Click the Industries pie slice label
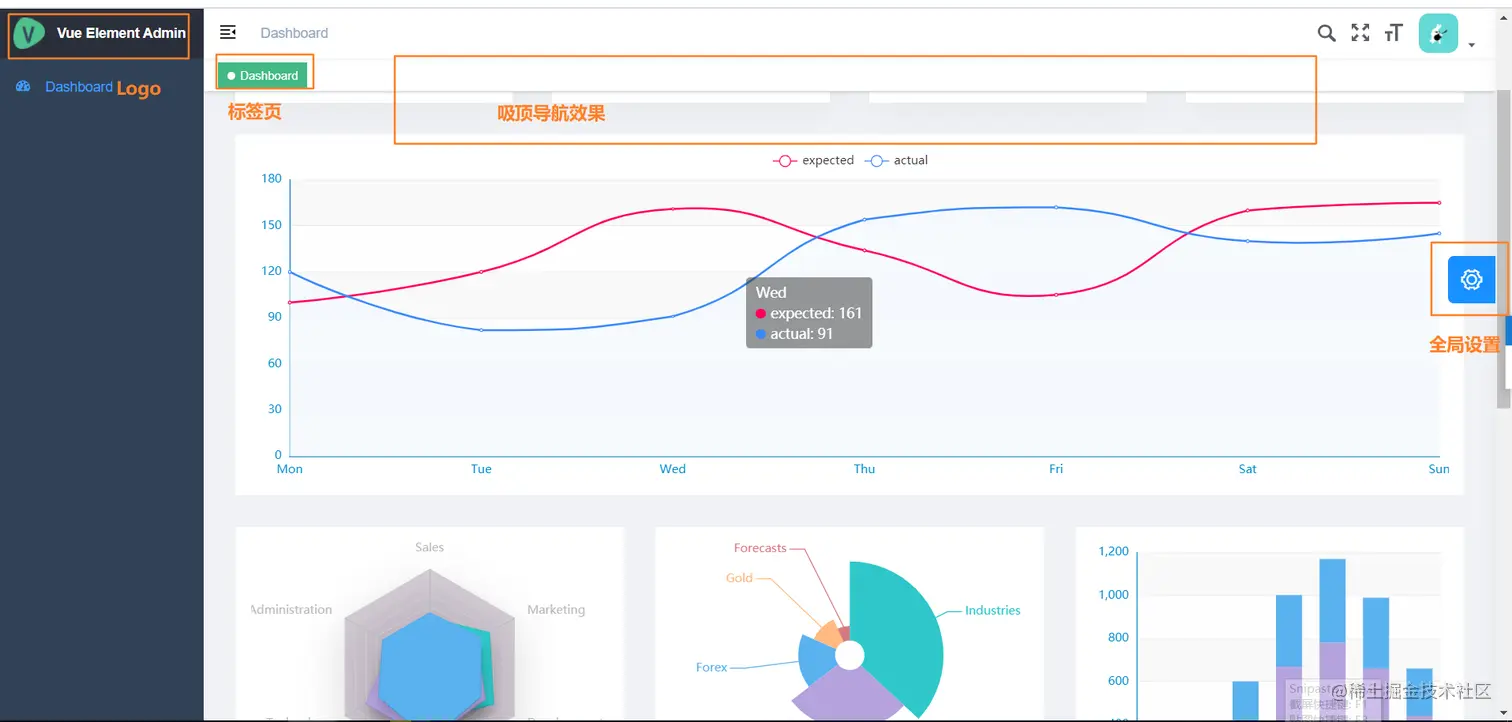The image size is (1512, 722). (x=992, y=610)
